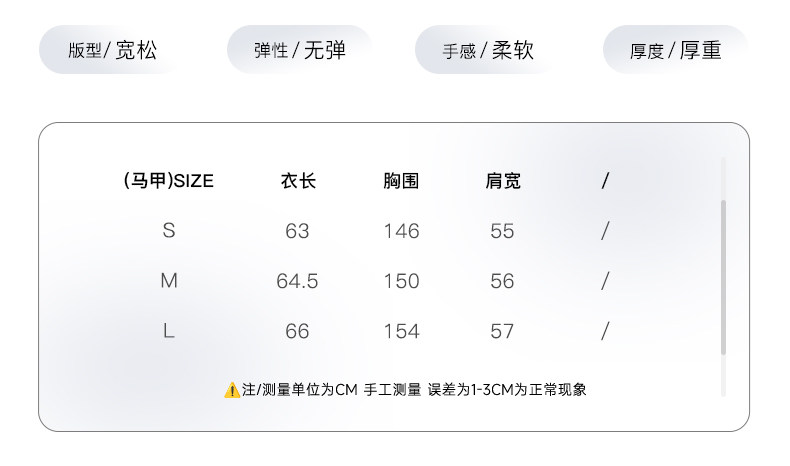This screenshot has width=790, height=466.
Task: Choose the S size row label
Action: coord(168,231)
